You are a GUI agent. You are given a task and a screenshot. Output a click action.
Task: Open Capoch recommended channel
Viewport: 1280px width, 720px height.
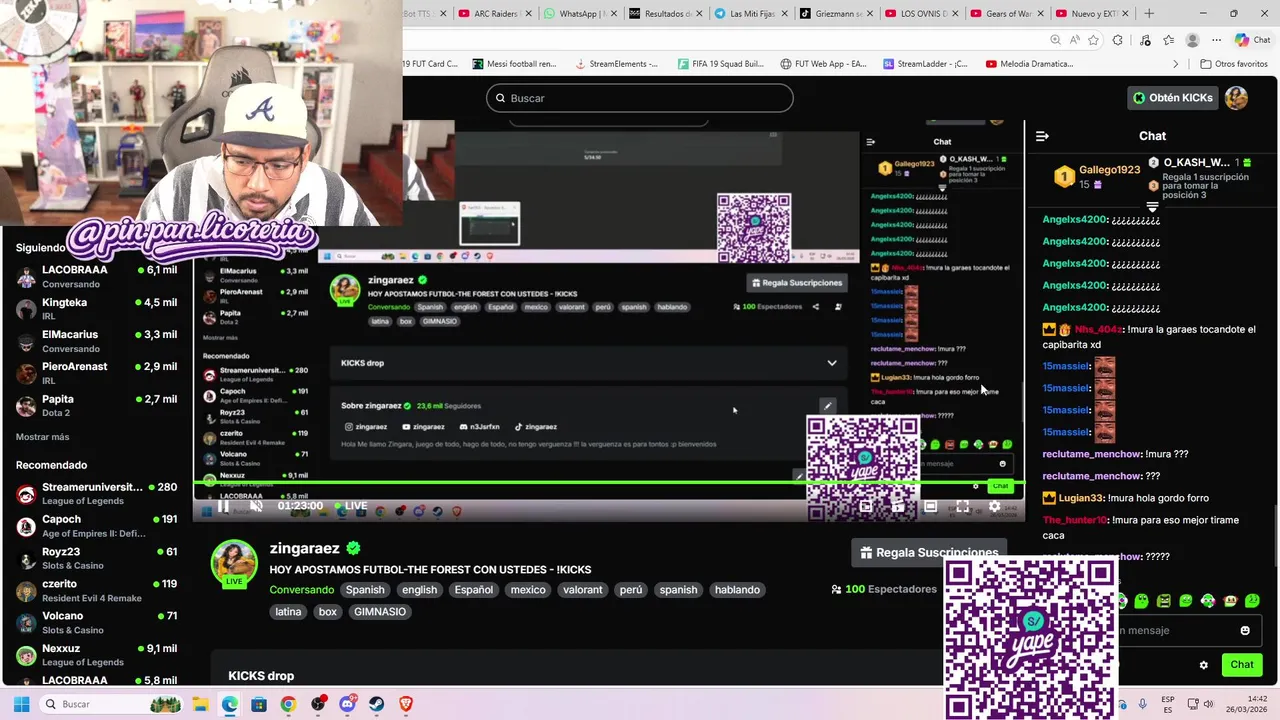point(96,526)
